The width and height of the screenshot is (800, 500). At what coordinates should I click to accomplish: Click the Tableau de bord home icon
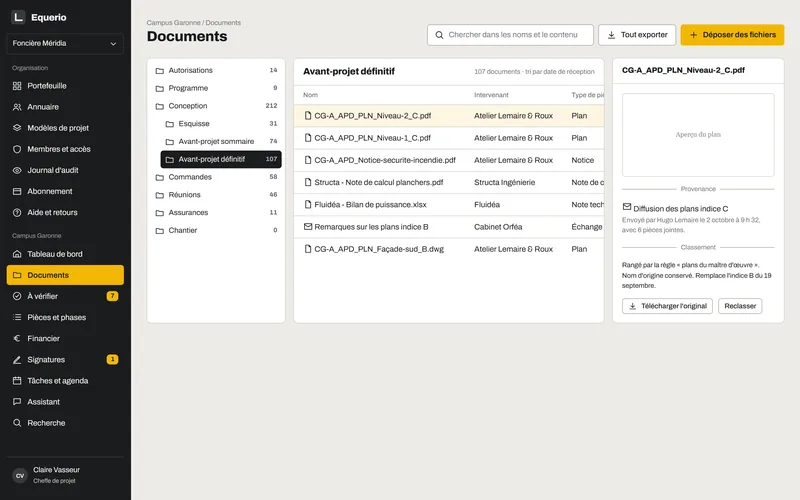(x=17, y=254)
